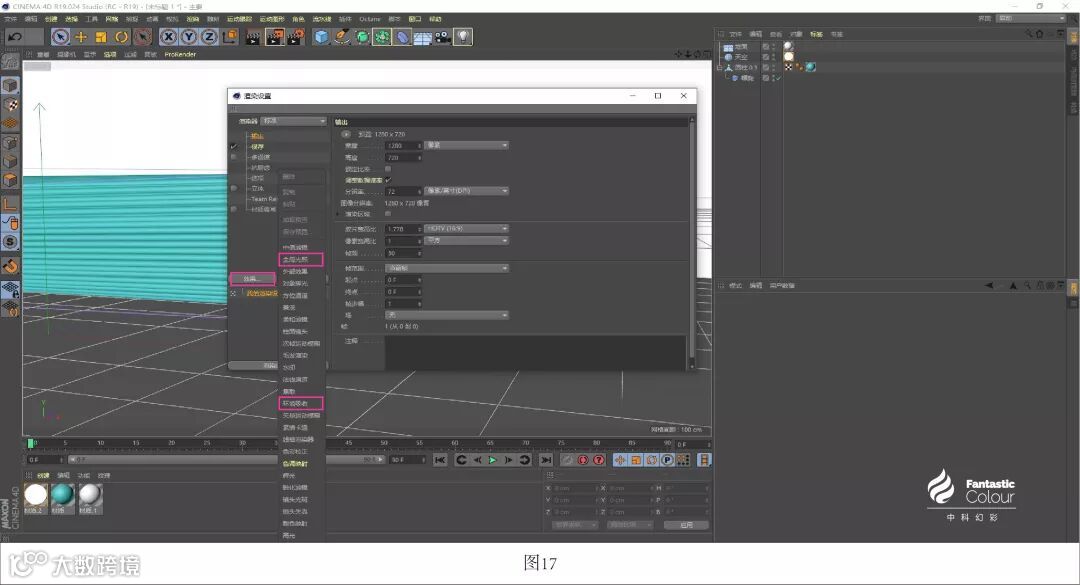This screenshot has height=585, width=1080.
Task: Click 应用 button in coordinates panel
Action: [x=686, y=525]
